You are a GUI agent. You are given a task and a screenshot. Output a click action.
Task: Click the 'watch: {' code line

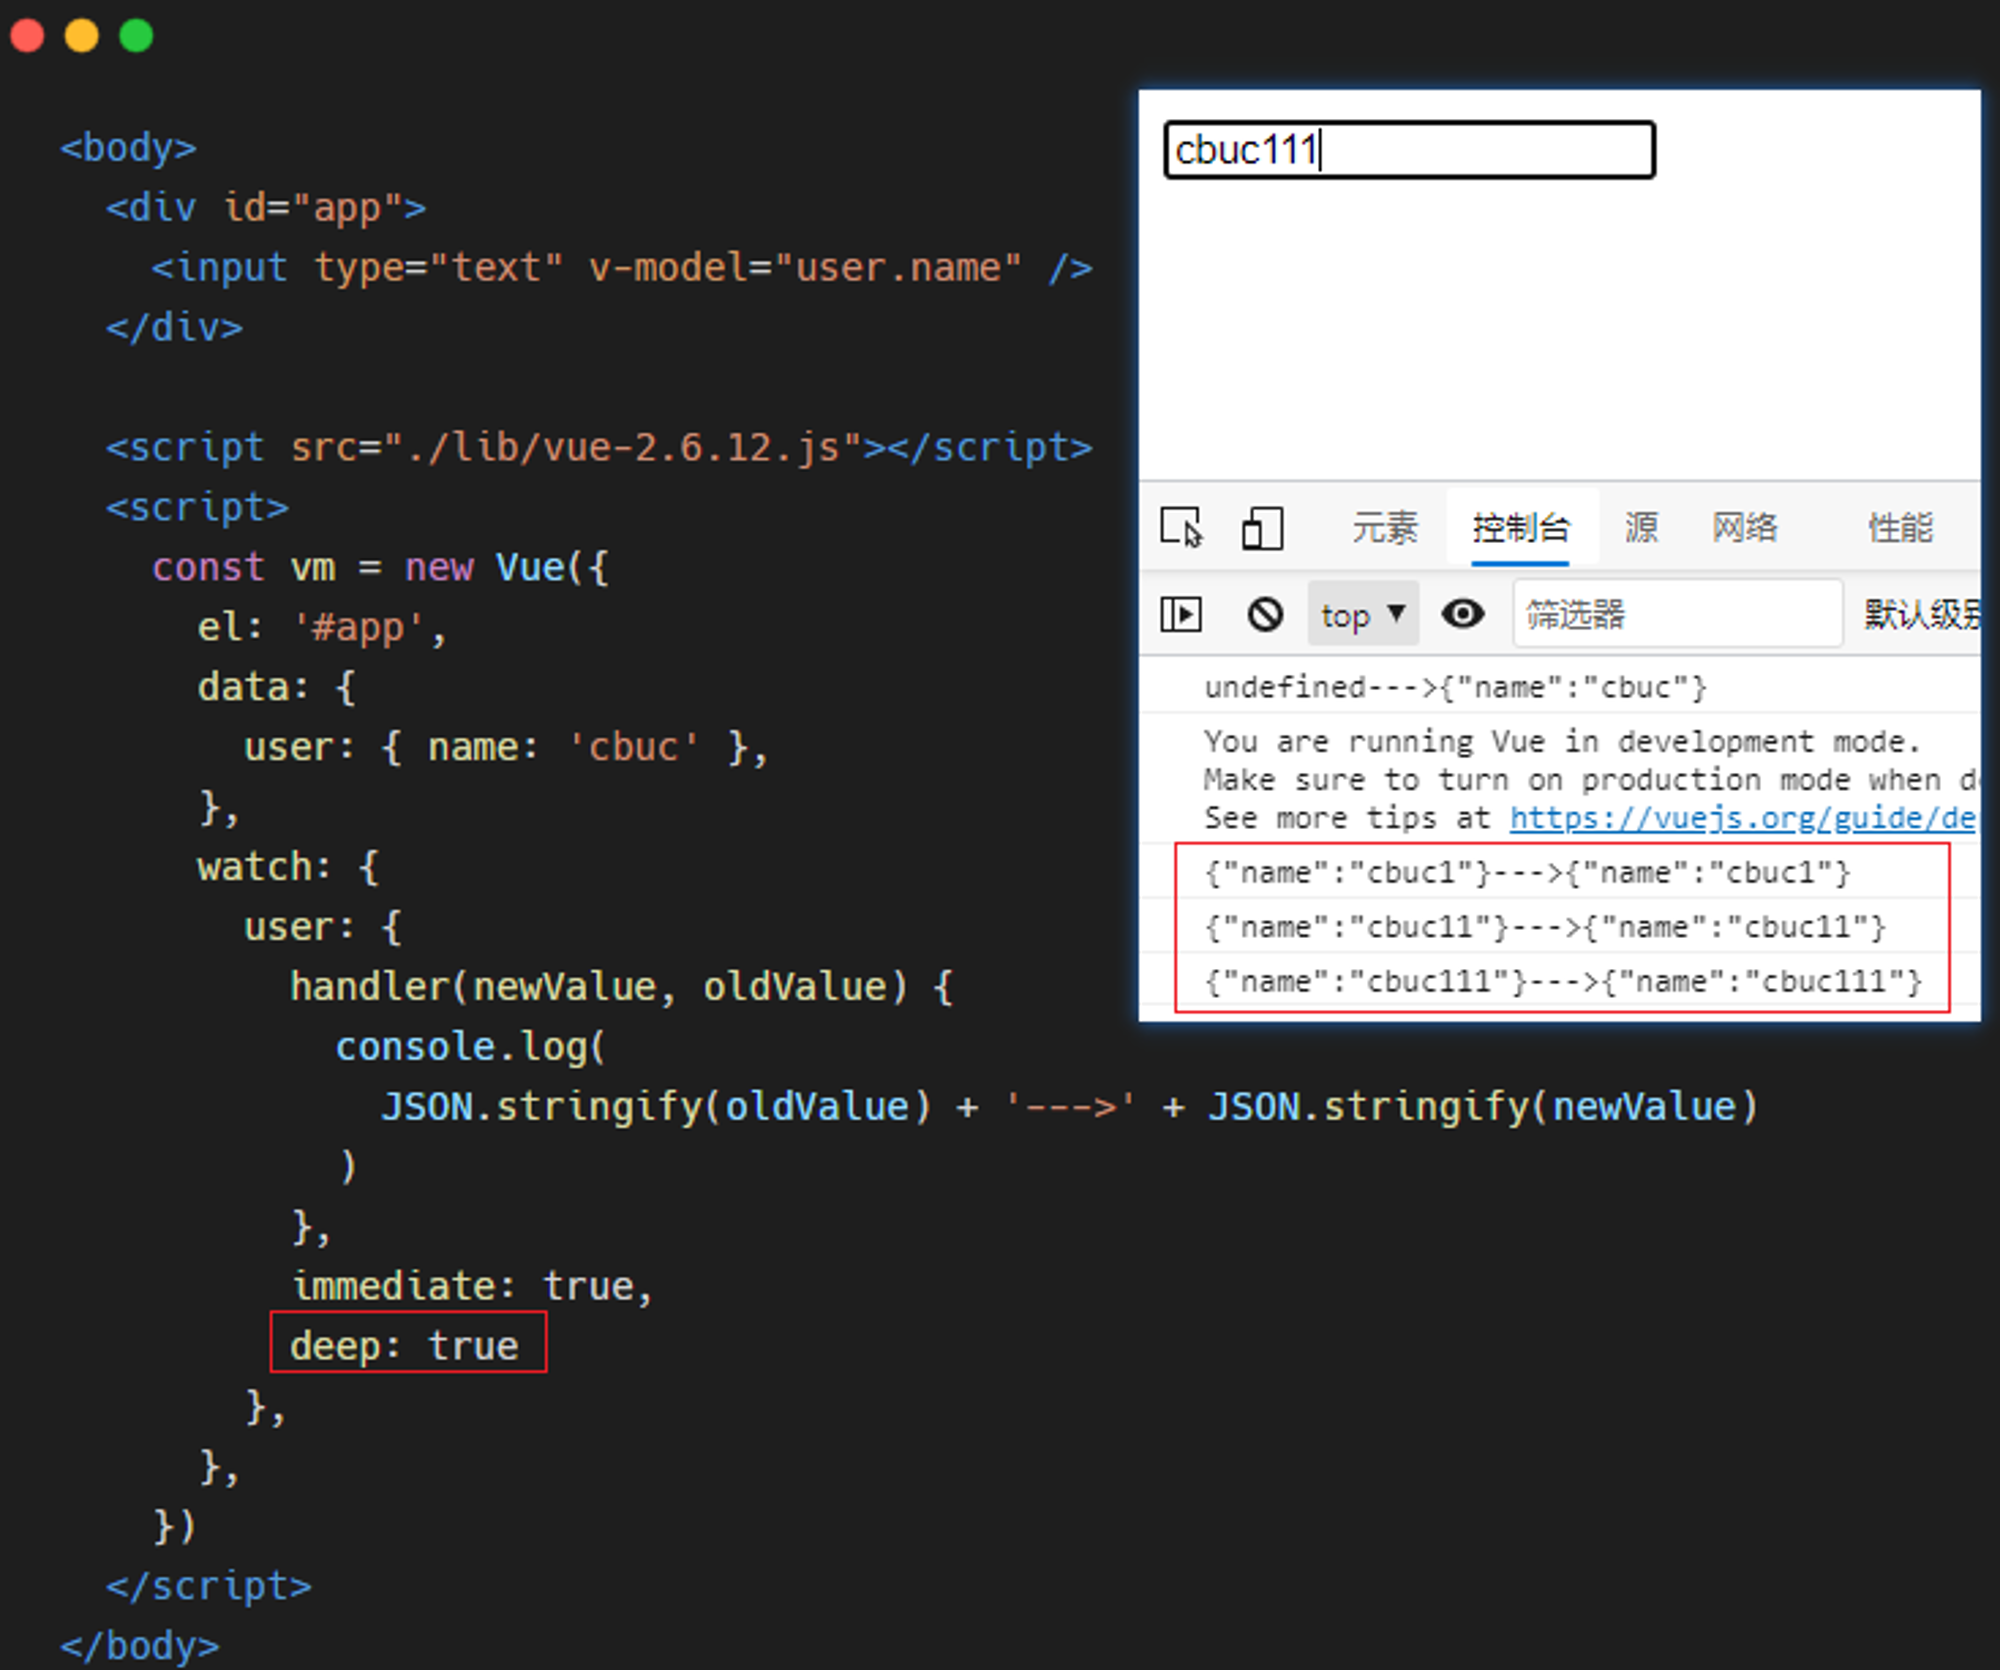pos(288,867)
